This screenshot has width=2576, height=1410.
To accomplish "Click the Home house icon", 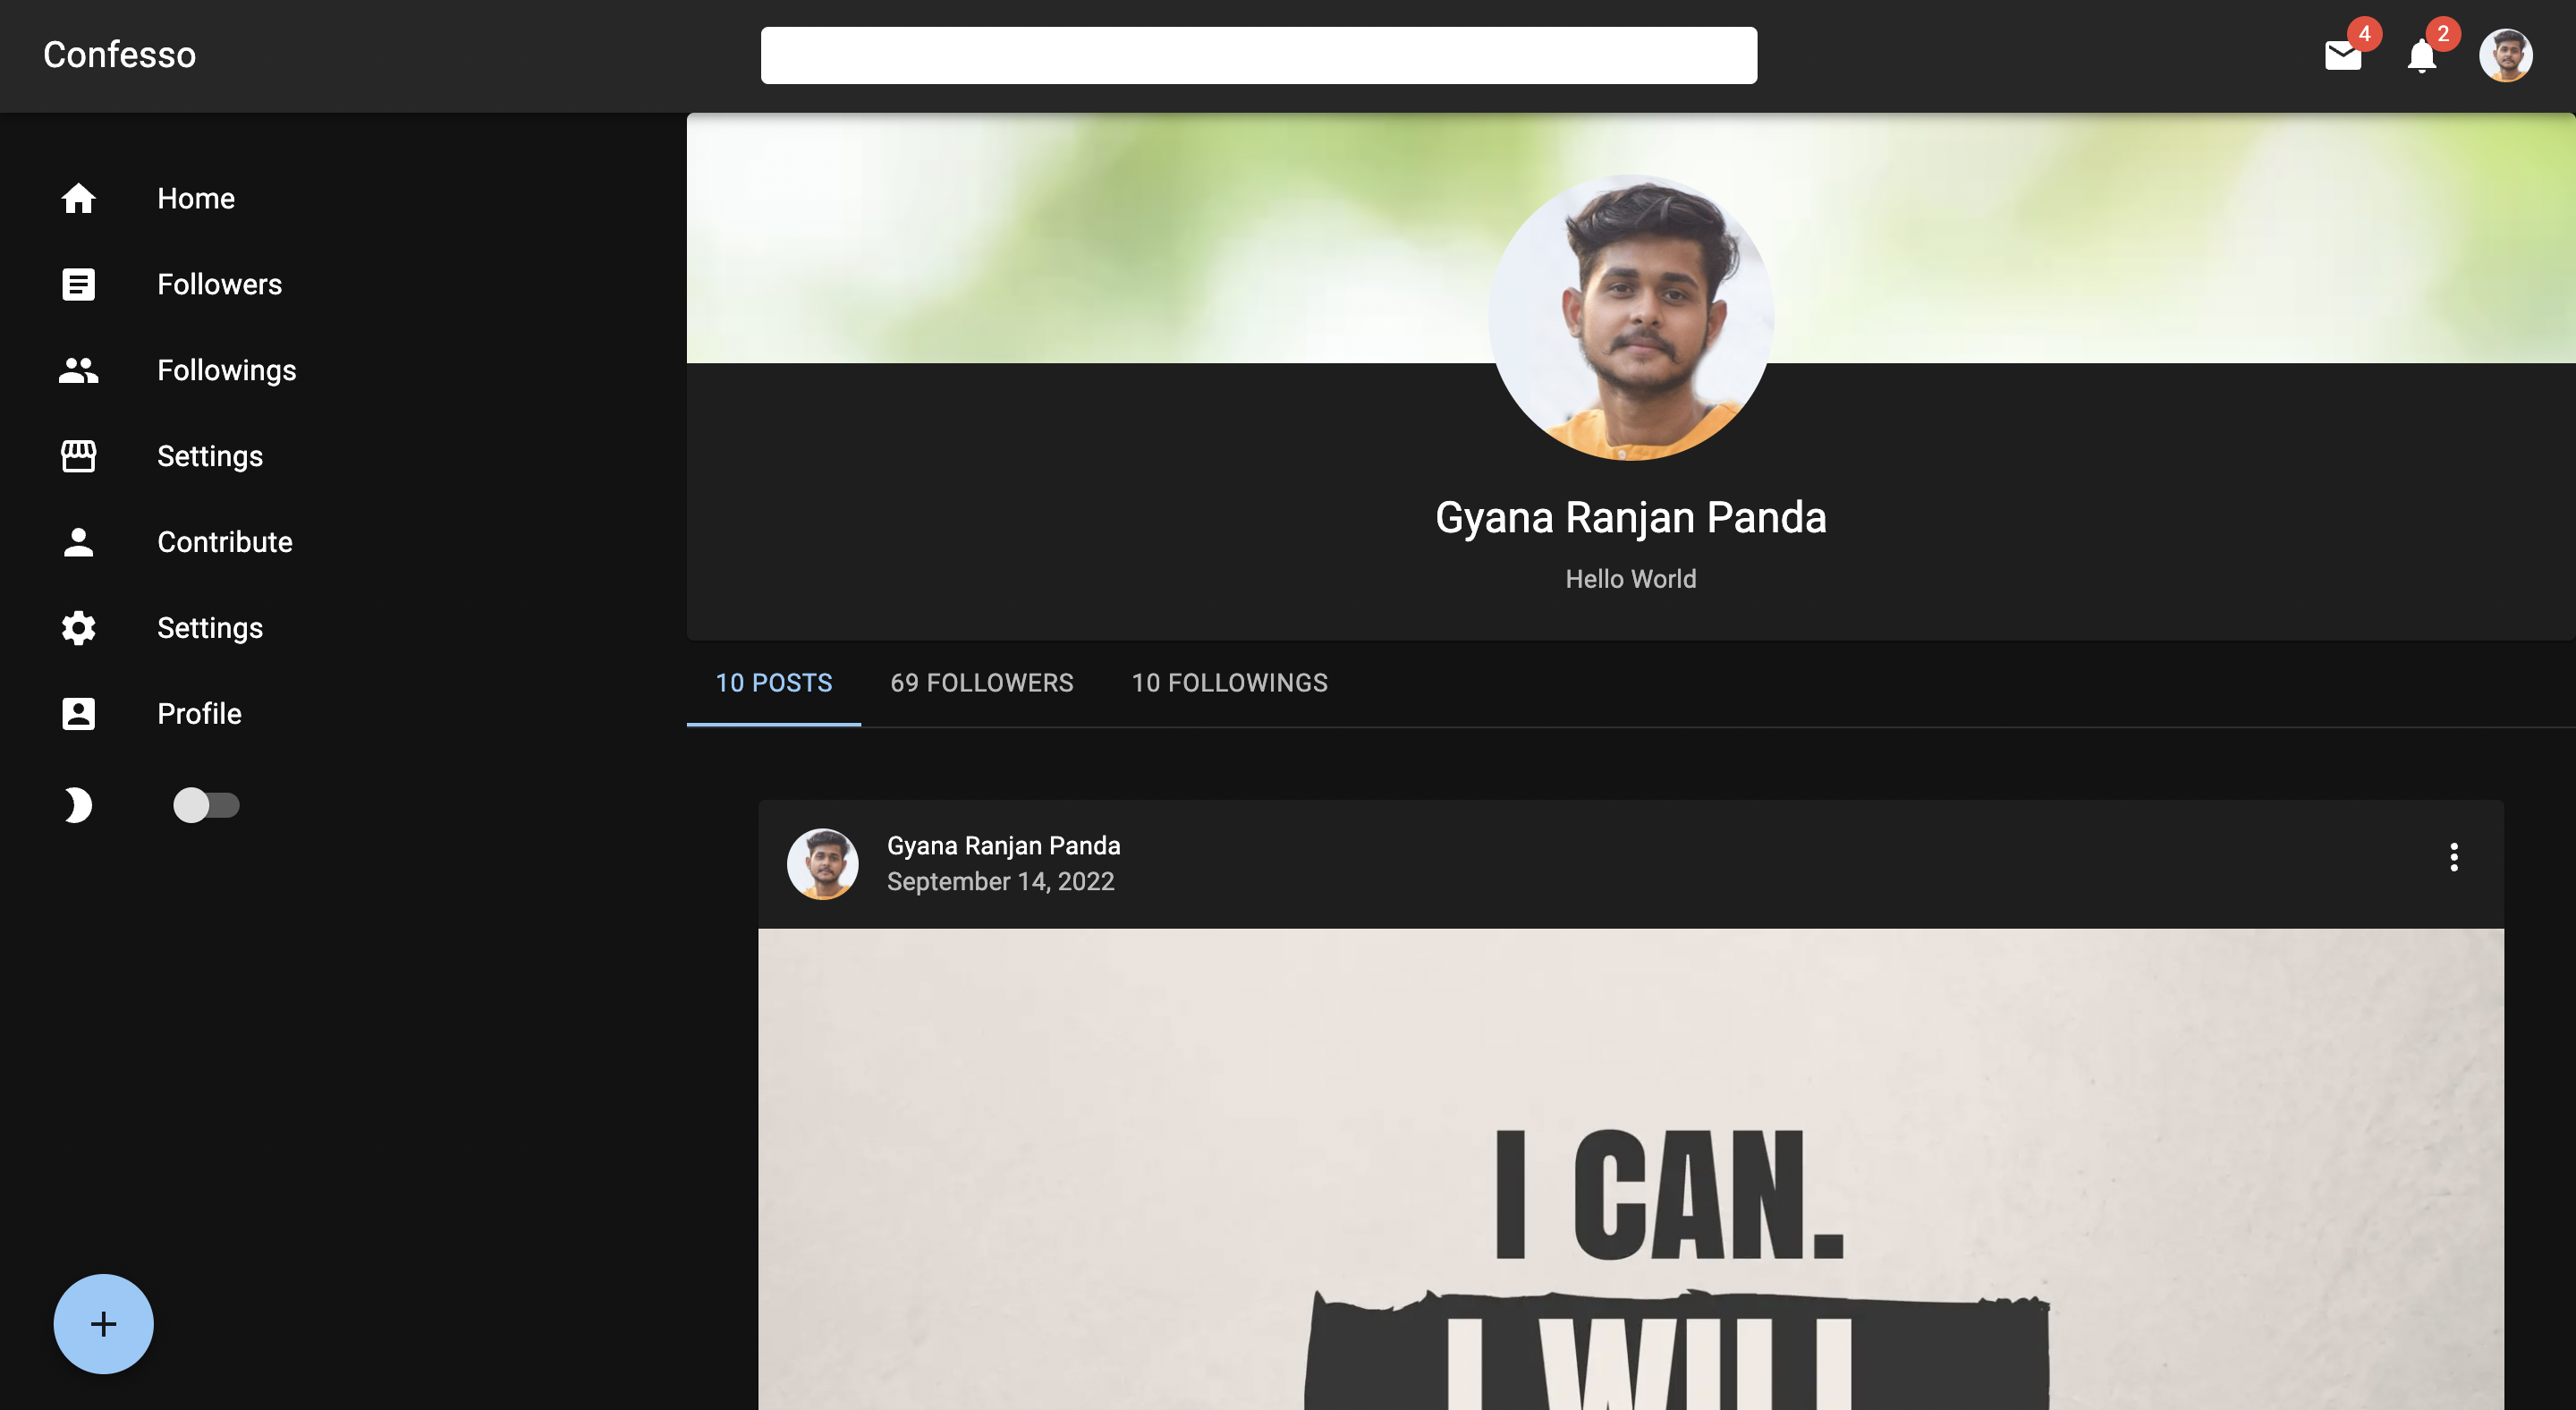I will coord(78,198).
